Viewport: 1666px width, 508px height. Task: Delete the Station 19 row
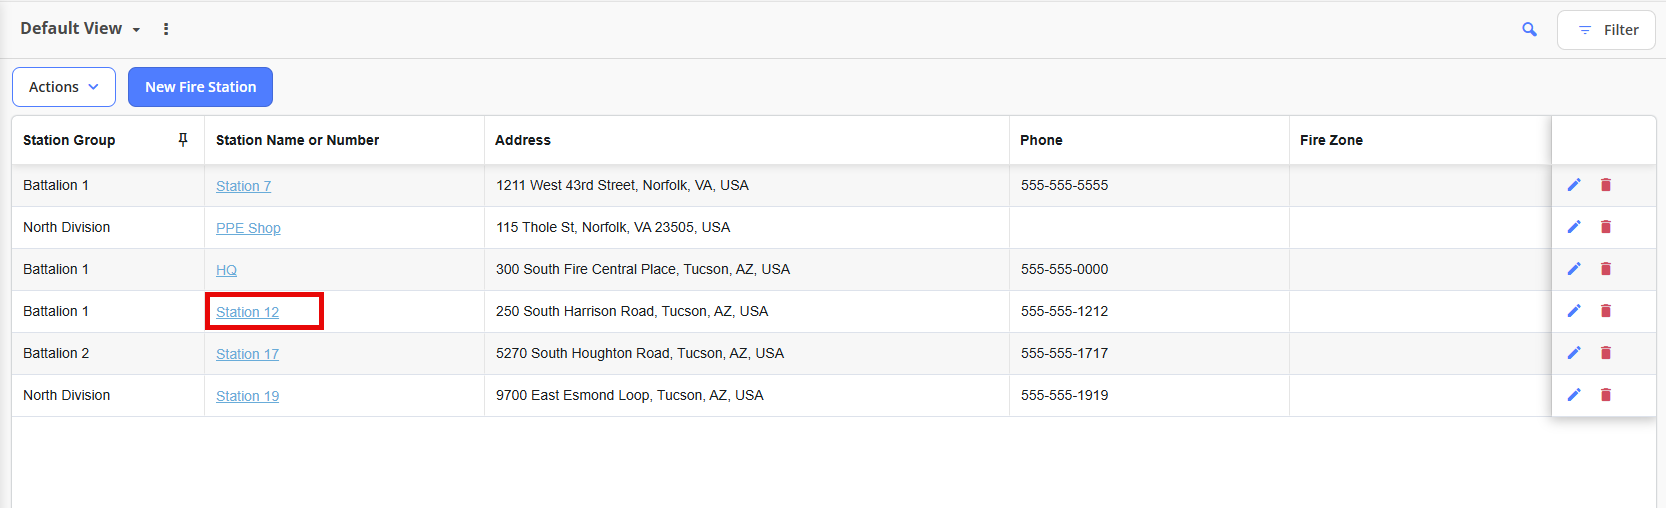[1606, 395]
